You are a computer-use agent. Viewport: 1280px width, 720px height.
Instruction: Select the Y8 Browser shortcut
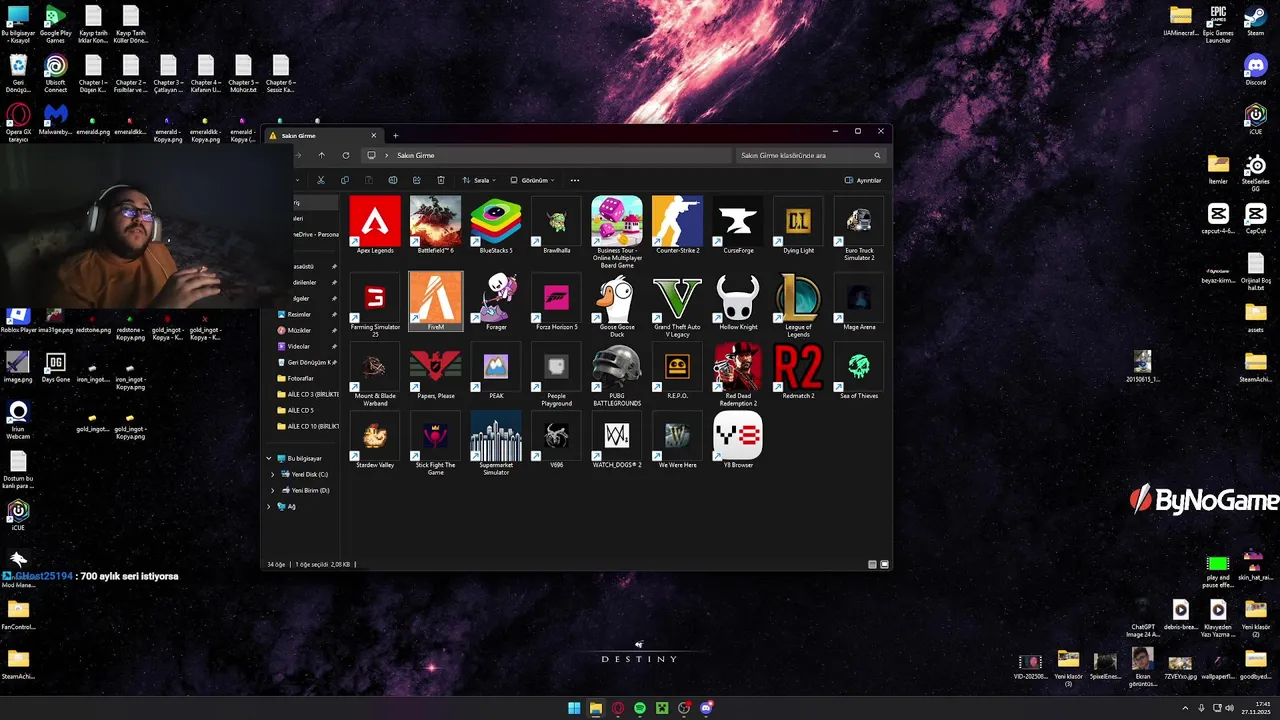[x=738, y=440]
